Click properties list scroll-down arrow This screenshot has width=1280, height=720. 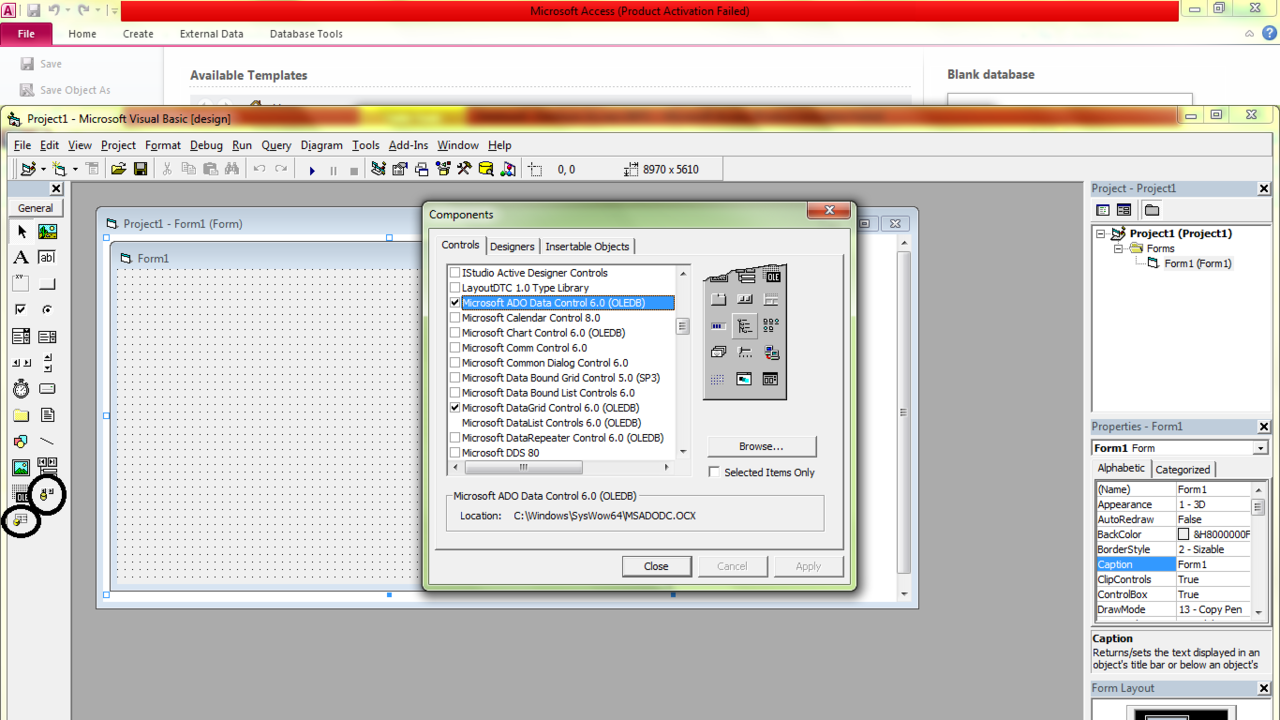point(1259,610)
